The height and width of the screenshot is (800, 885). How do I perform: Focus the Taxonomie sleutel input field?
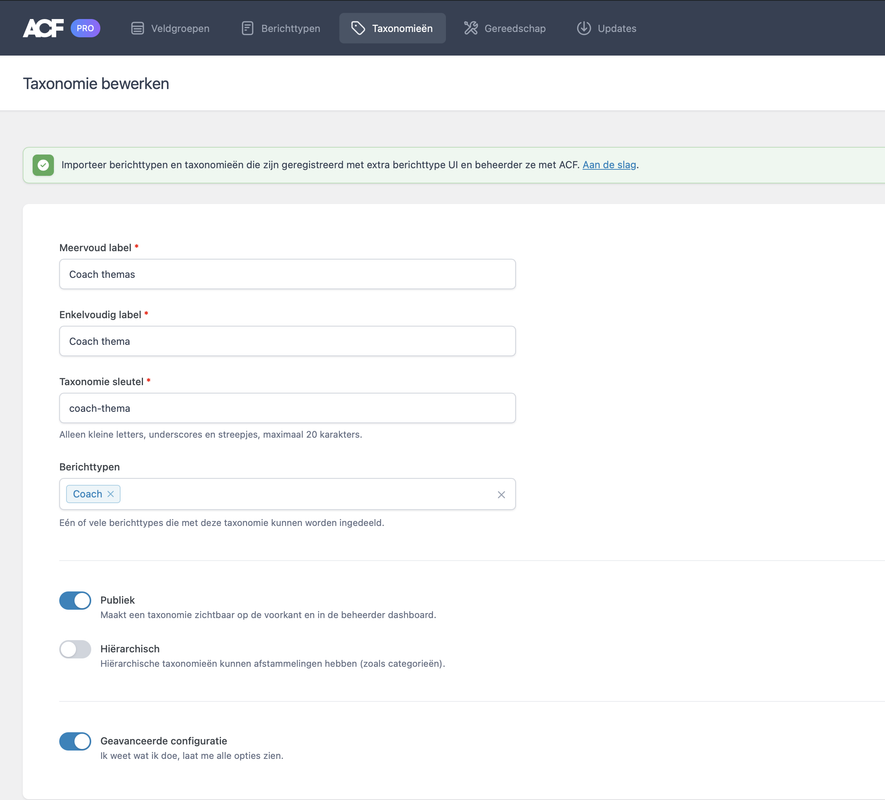287,408
